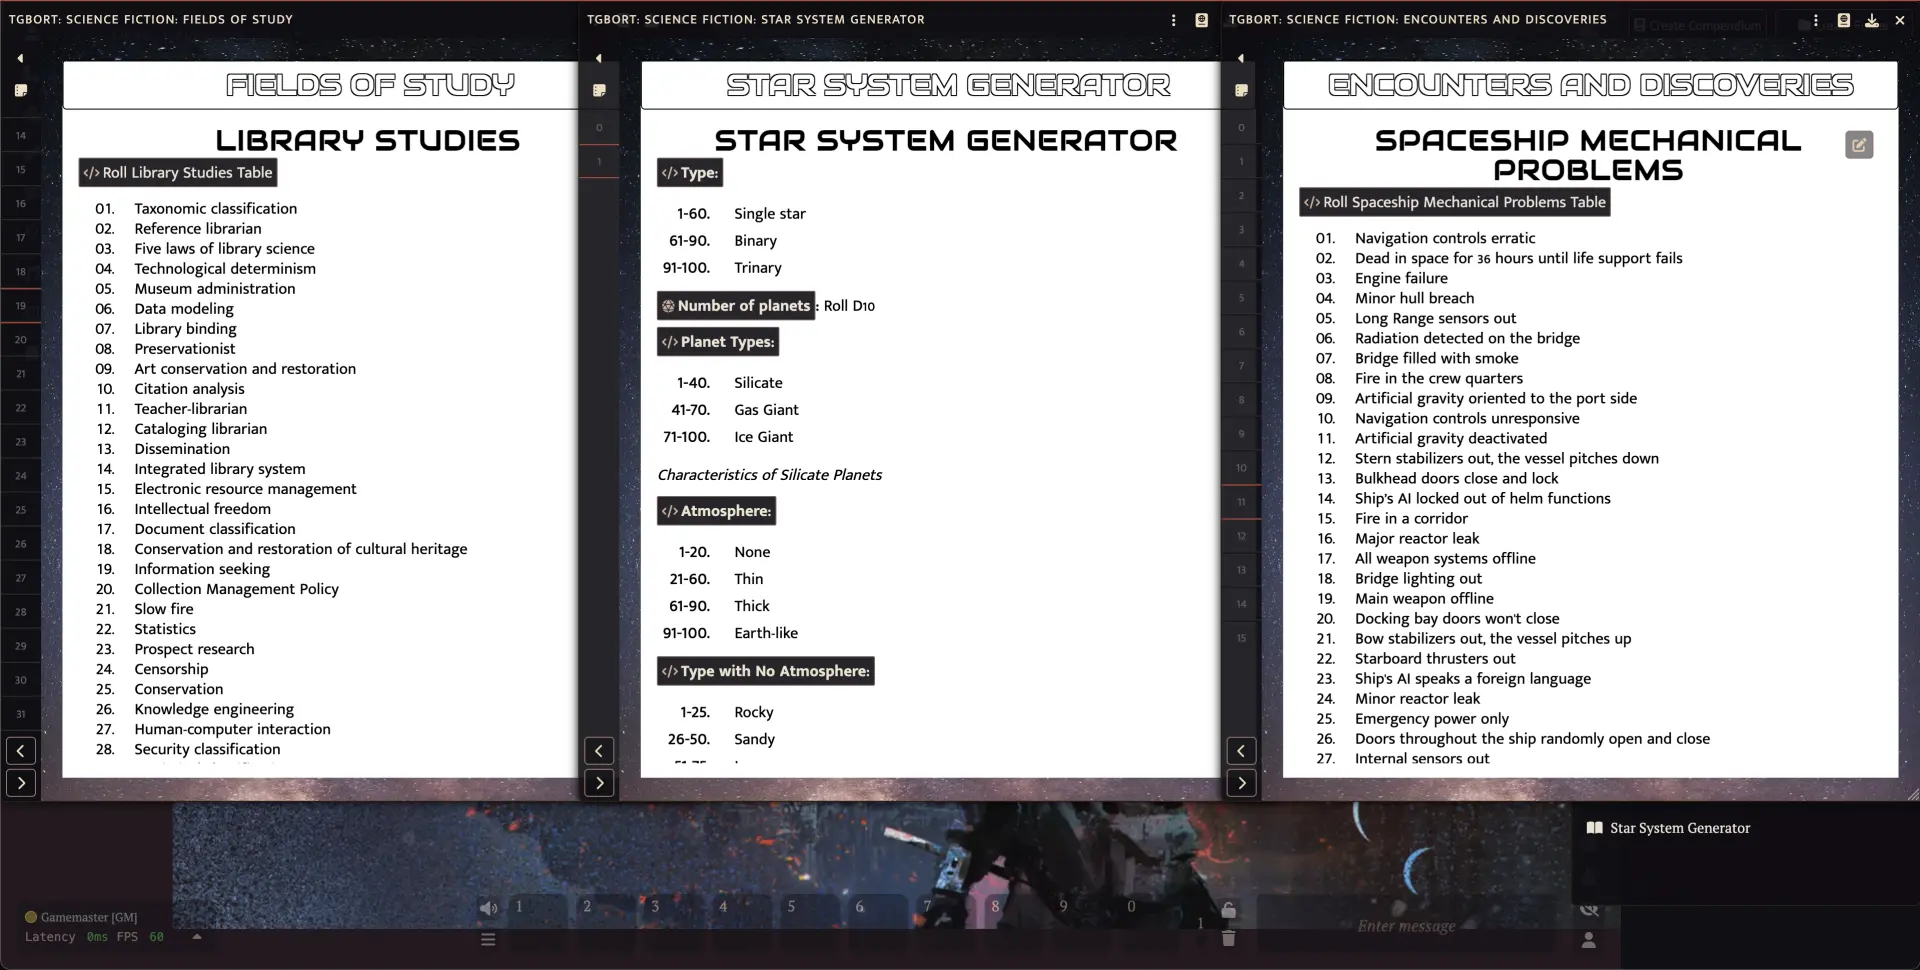Click the compendium icon in Star System Generator header
Viewport: 1920px width, 970px height.
coord(1201,20)
